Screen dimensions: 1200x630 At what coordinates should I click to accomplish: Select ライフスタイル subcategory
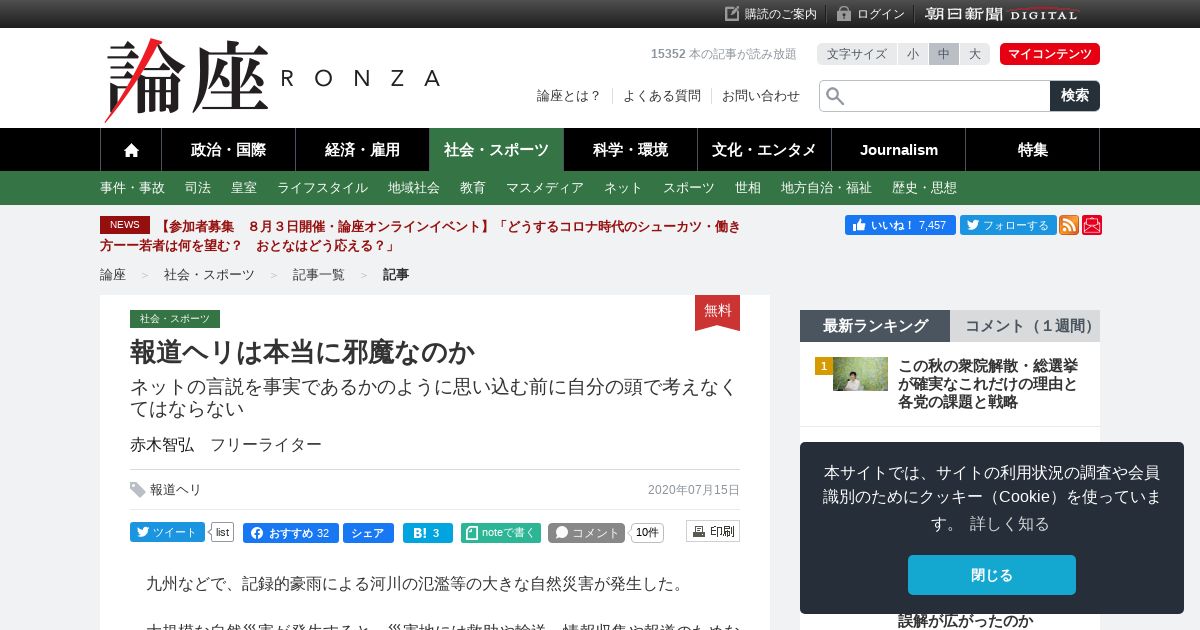pyautogui.click(x=322, y=188)
